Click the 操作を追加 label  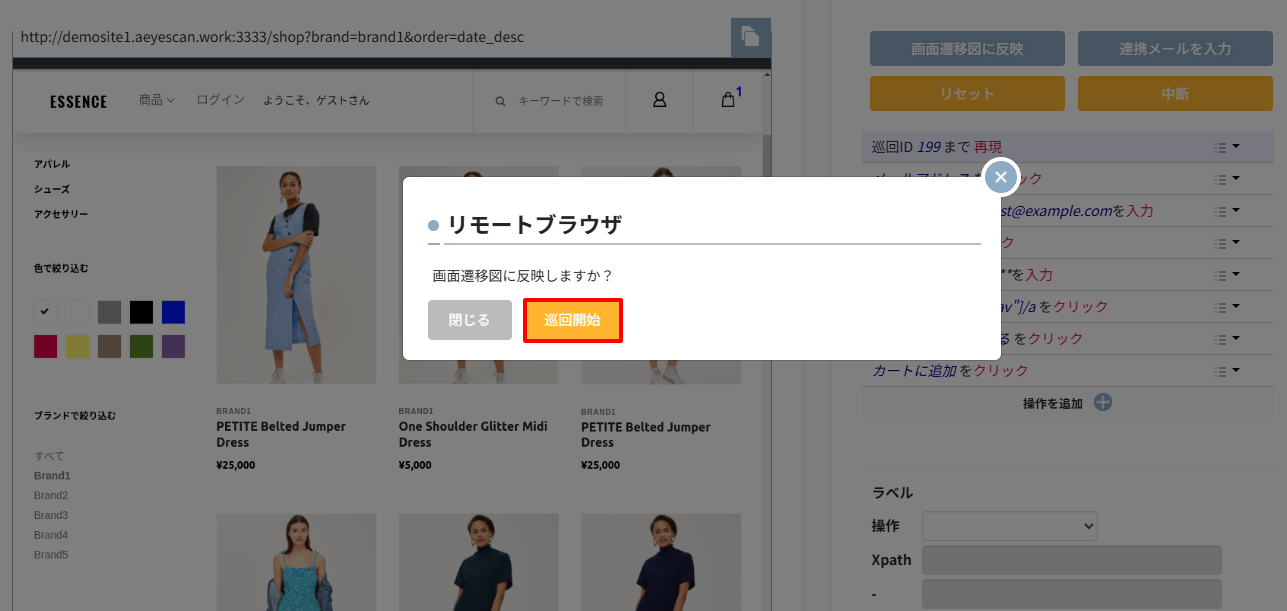pos(1052,404)
